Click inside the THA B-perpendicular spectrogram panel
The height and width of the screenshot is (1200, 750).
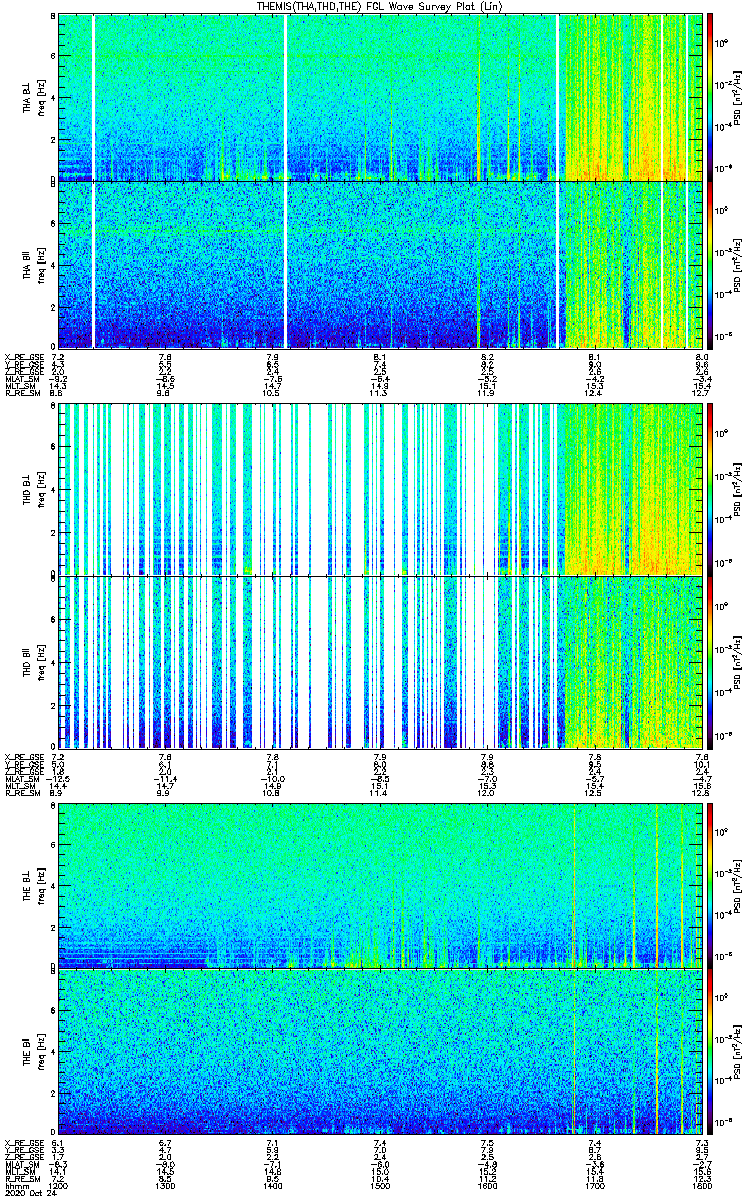[380, 96]
